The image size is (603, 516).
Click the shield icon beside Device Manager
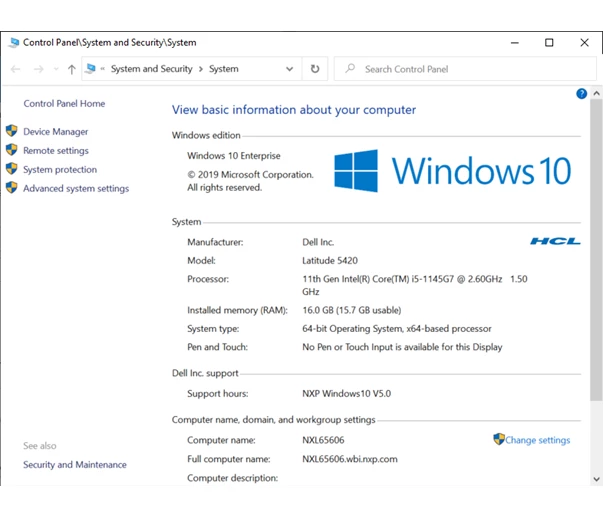[x=12, y=131]
